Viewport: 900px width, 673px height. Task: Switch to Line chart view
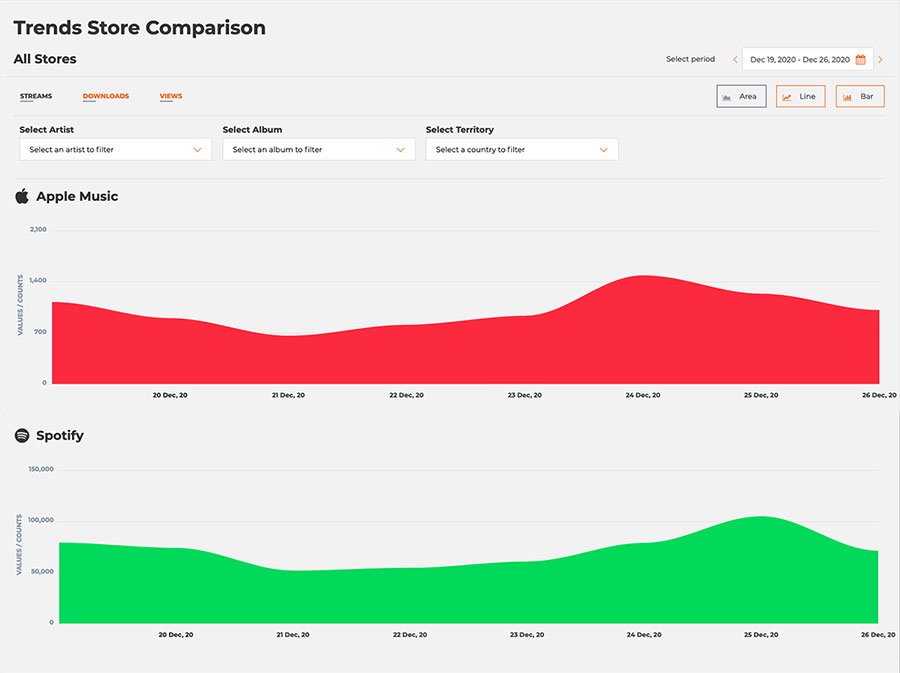point(800,97)
